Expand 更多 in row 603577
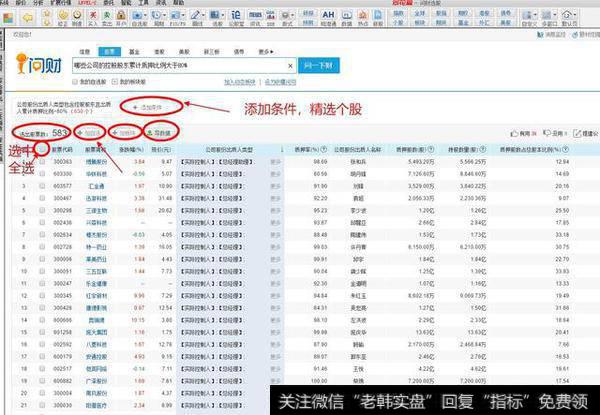 [276, 186]
